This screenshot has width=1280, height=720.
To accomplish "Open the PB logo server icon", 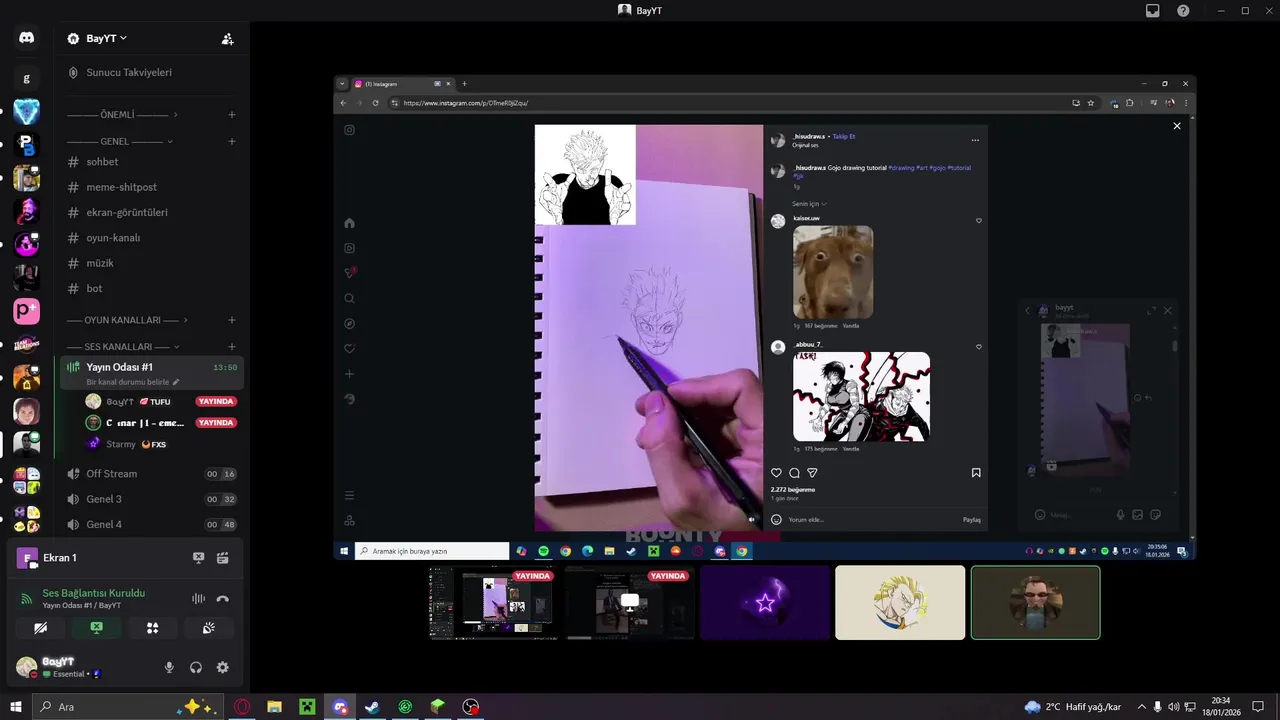I will (x=26, y=145).
